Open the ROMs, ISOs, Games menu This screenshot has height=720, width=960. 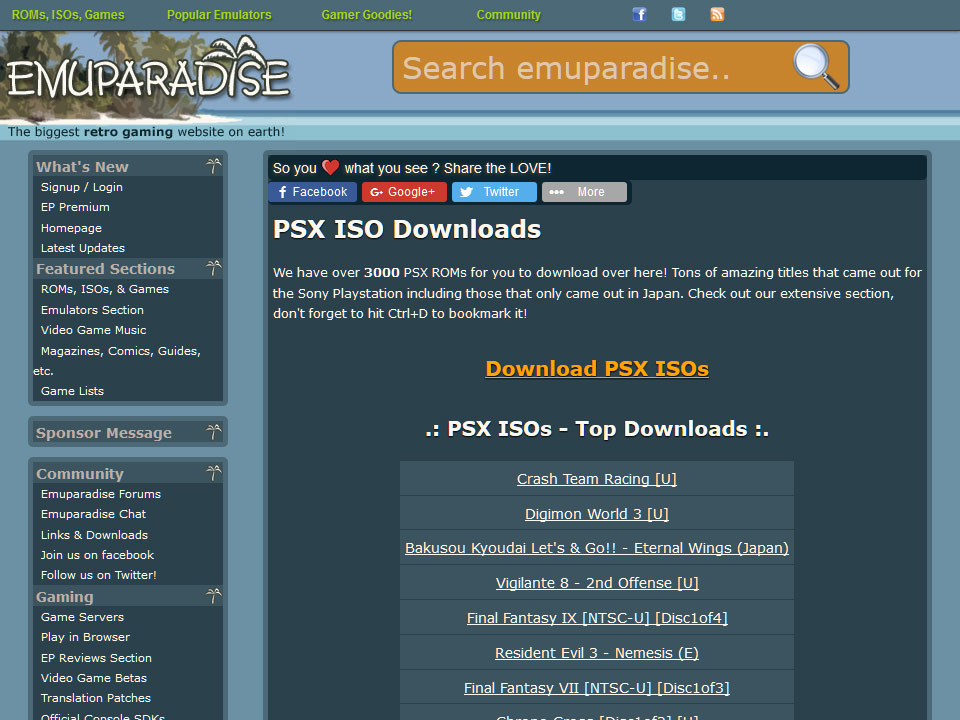click(x=68, y=15)
